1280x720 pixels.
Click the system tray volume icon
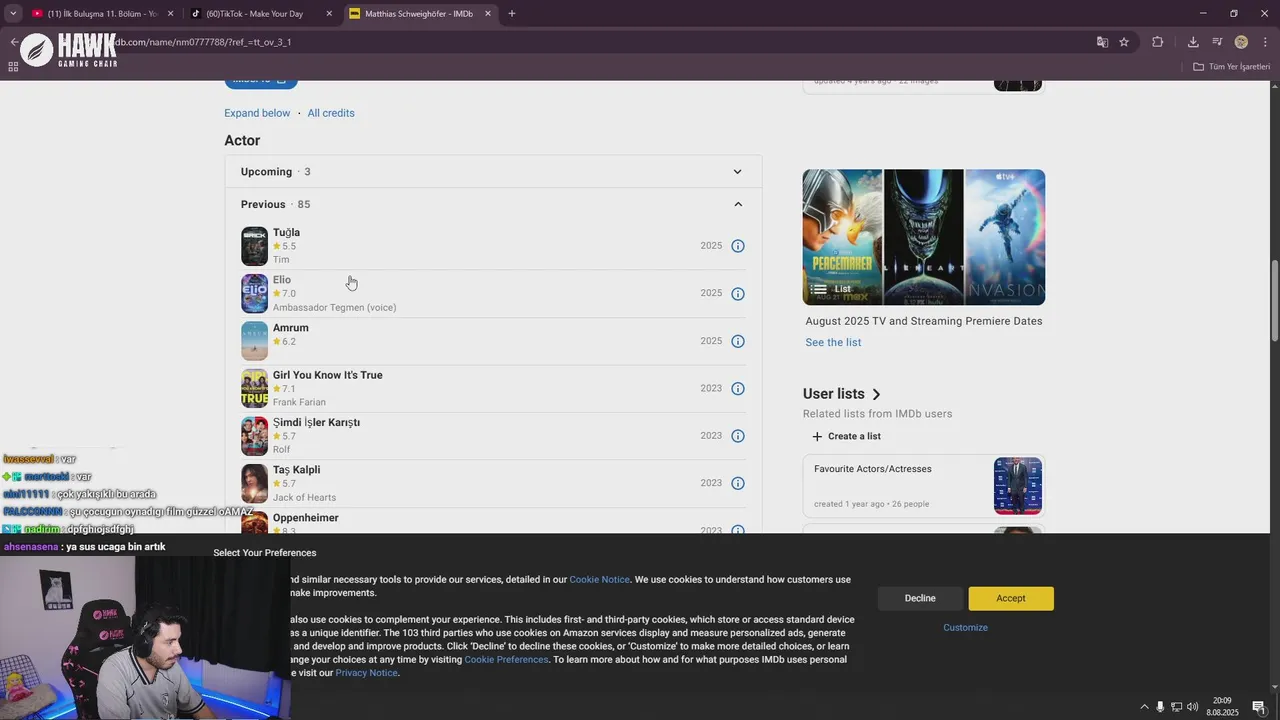[x=1192, y=707]
